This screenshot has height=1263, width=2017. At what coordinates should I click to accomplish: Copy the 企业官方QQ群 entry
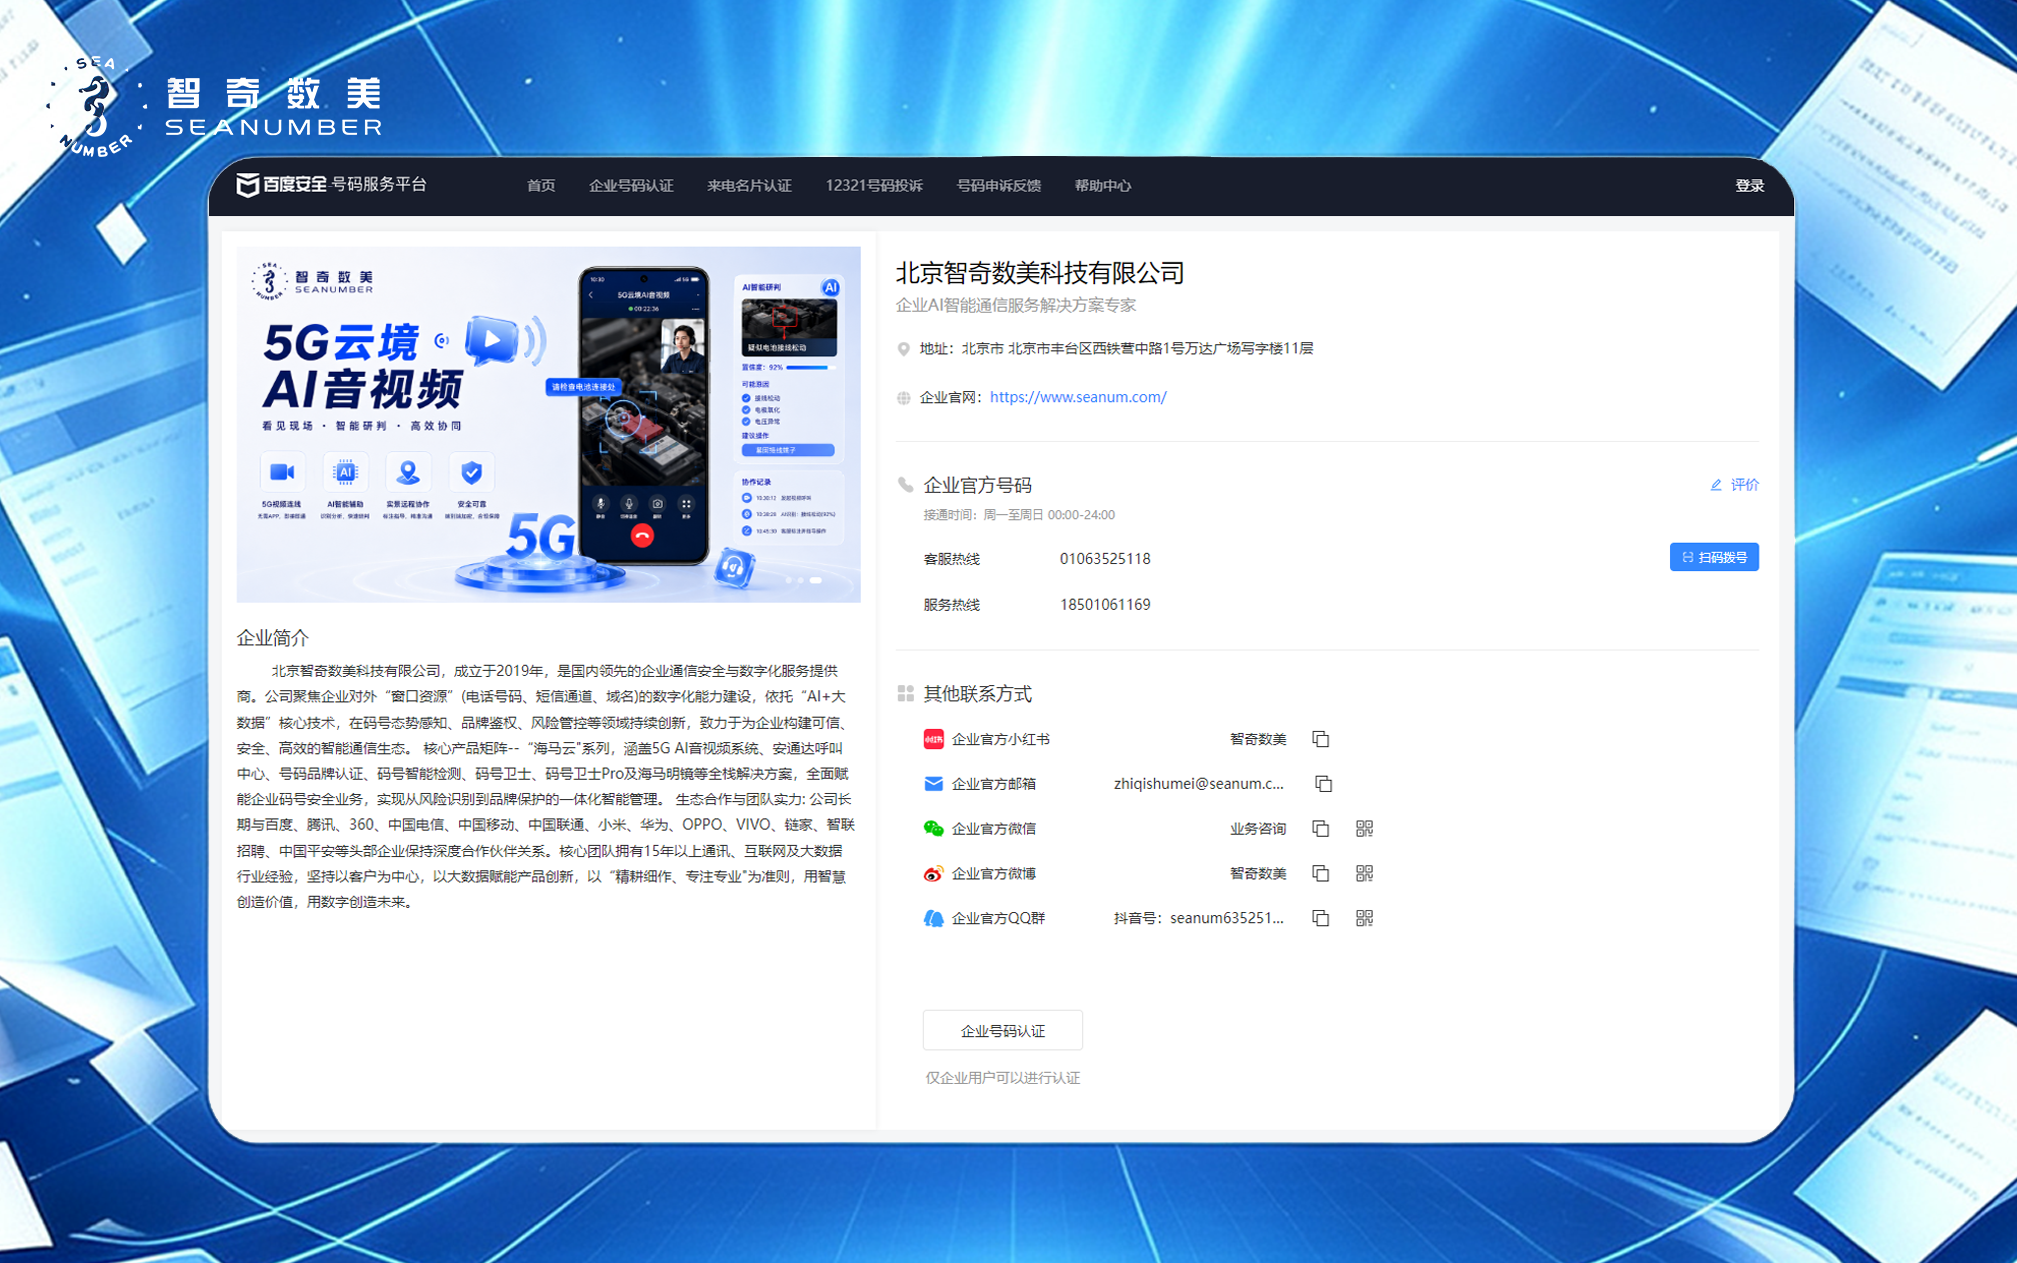[x=1321, y=918]
